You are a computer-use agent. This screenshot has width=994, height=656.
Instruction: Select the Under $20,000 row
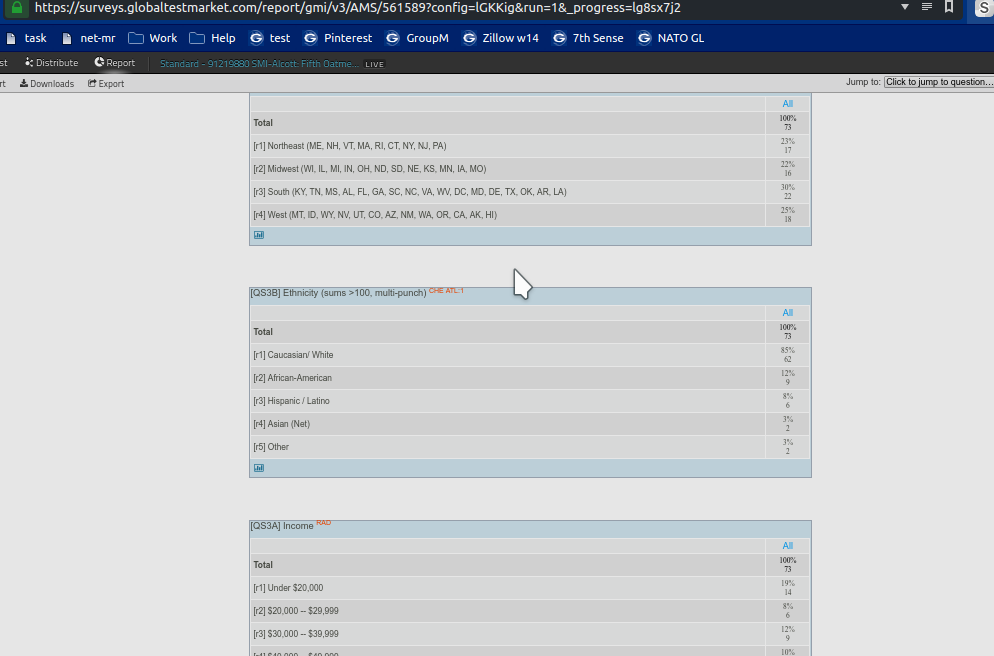530,588
